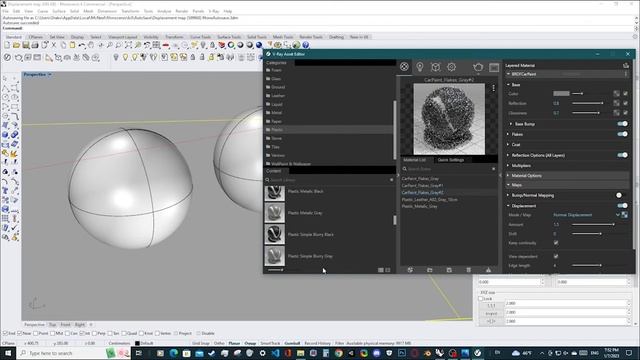
Task: Click the displacement map texture slot icon
Action: click(624, 215)
